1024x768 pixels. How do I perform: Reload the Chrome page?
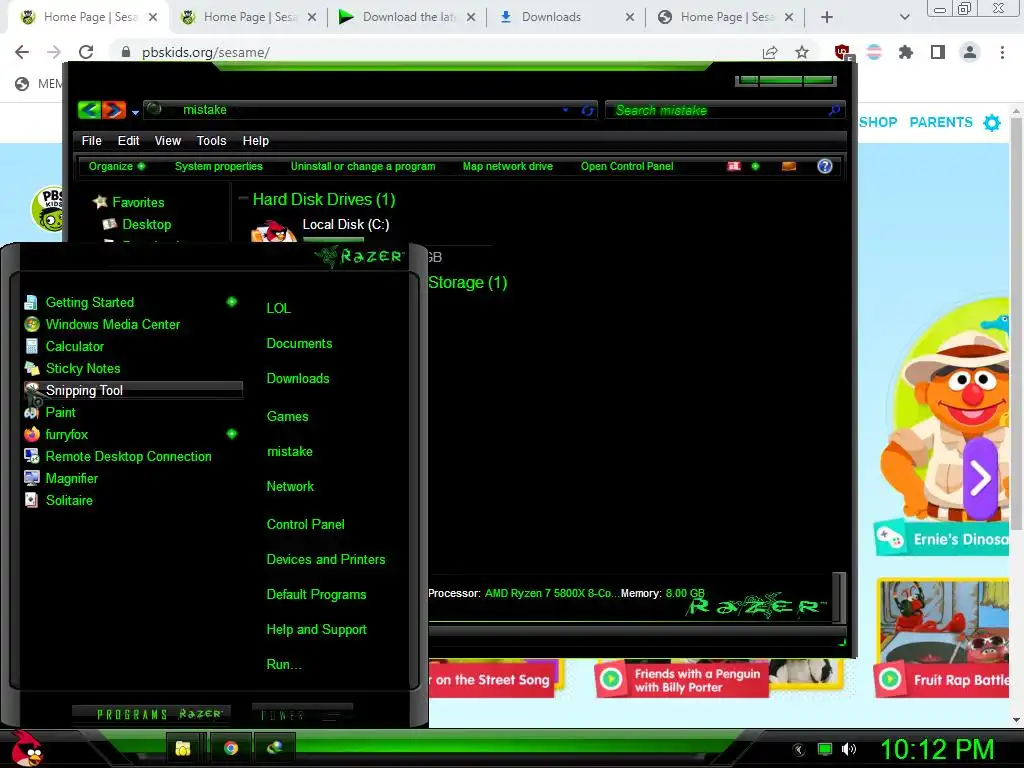86,52
